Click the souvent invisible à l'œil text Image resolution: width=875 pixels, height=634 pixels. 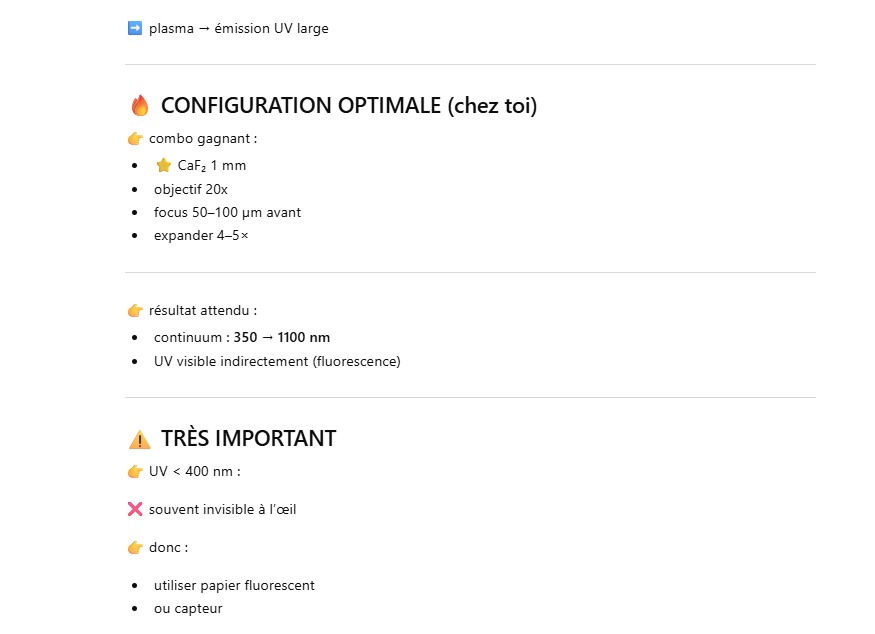point(223,510)
